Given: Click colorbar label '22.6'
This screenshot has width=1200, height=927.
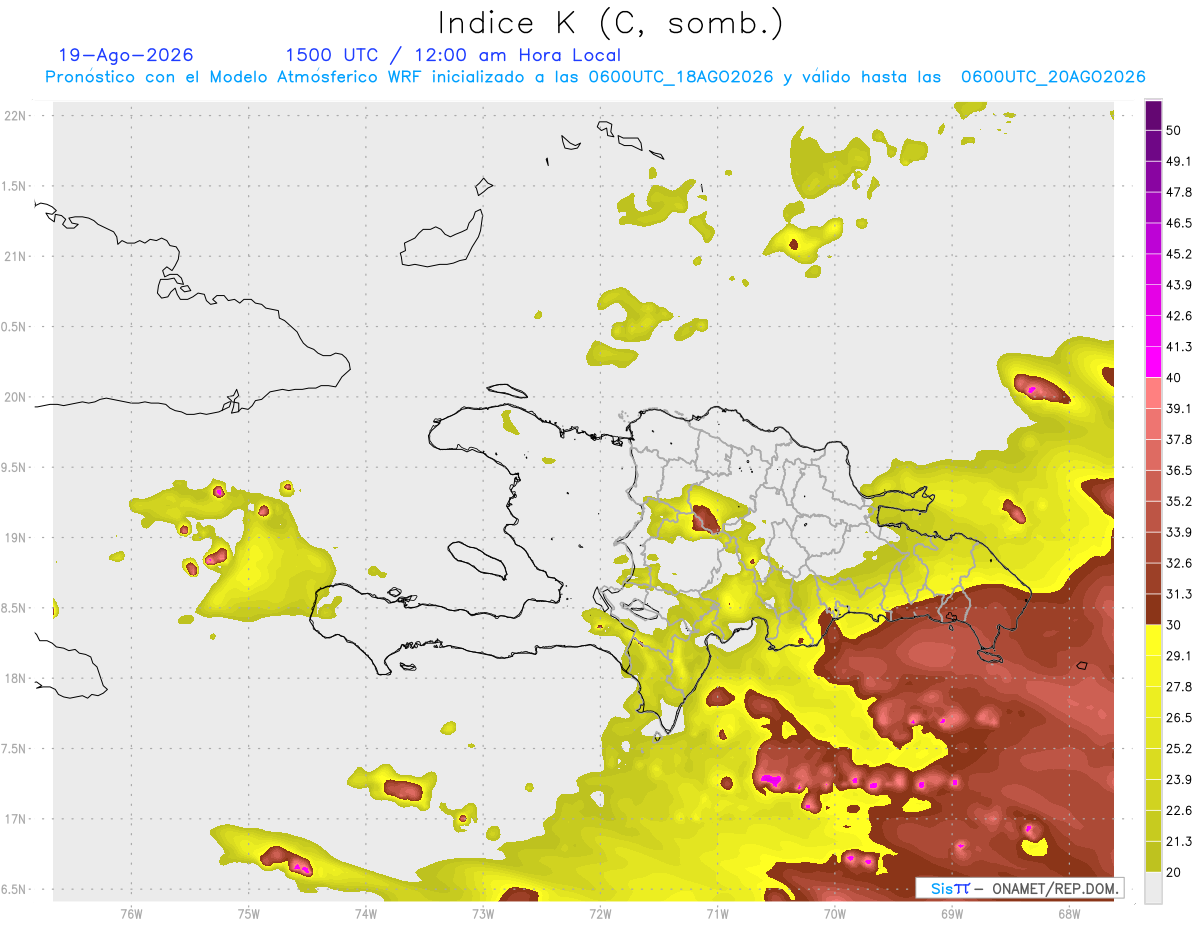Looking at the screenshot, I should [x=1179, y=811].
